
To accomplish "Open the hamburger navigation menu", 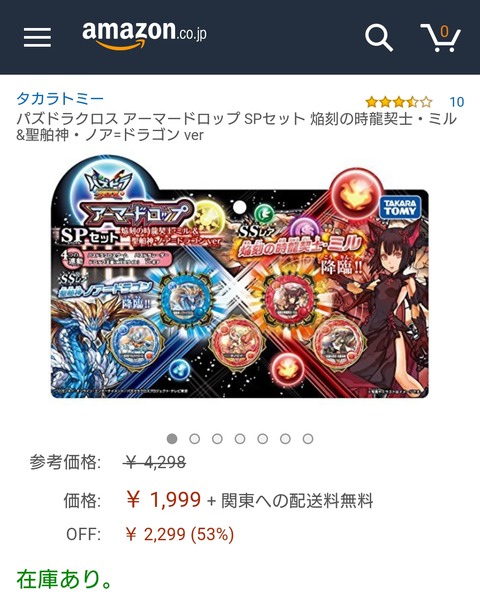I will coord(37,37).
